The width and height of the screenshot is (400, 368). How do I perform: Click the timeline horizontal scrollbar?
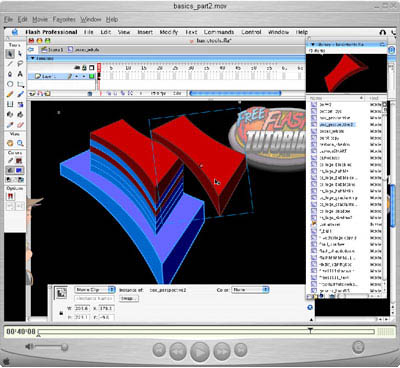235,94
